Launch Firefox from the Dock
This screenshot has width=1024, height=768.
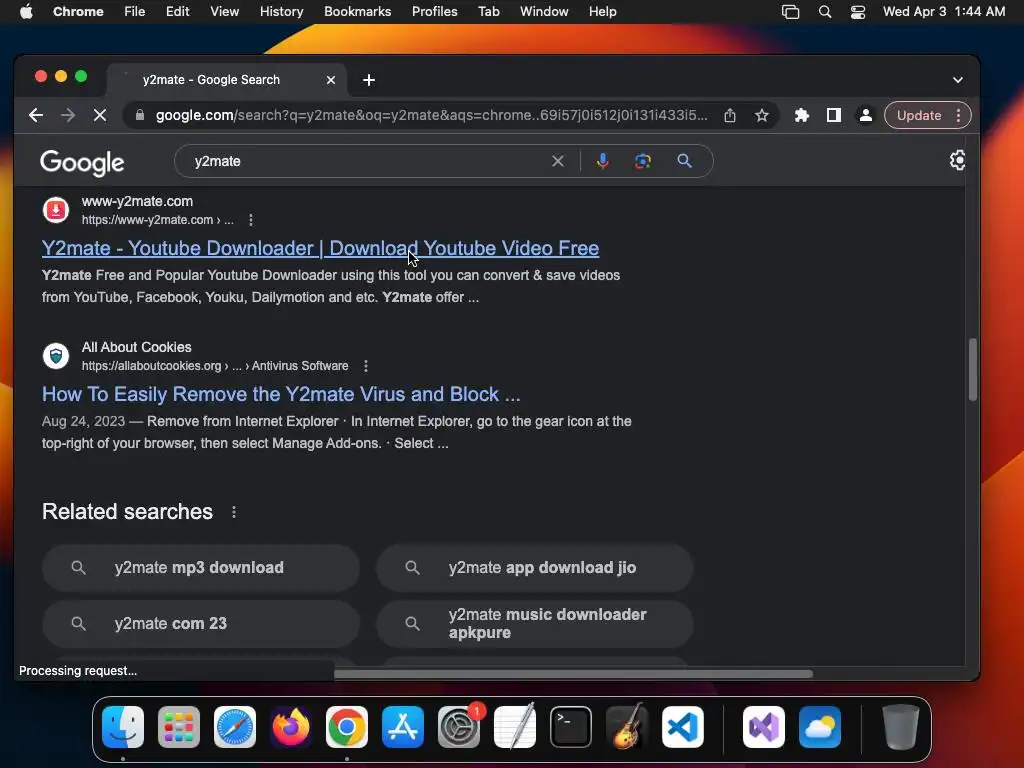point(291,727)
